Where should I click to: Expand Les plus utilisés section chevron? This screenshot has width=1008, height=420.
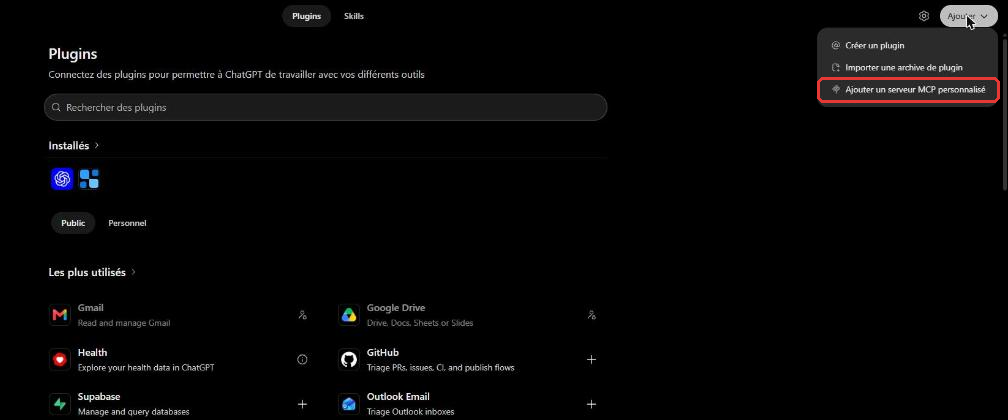point(134,272)
